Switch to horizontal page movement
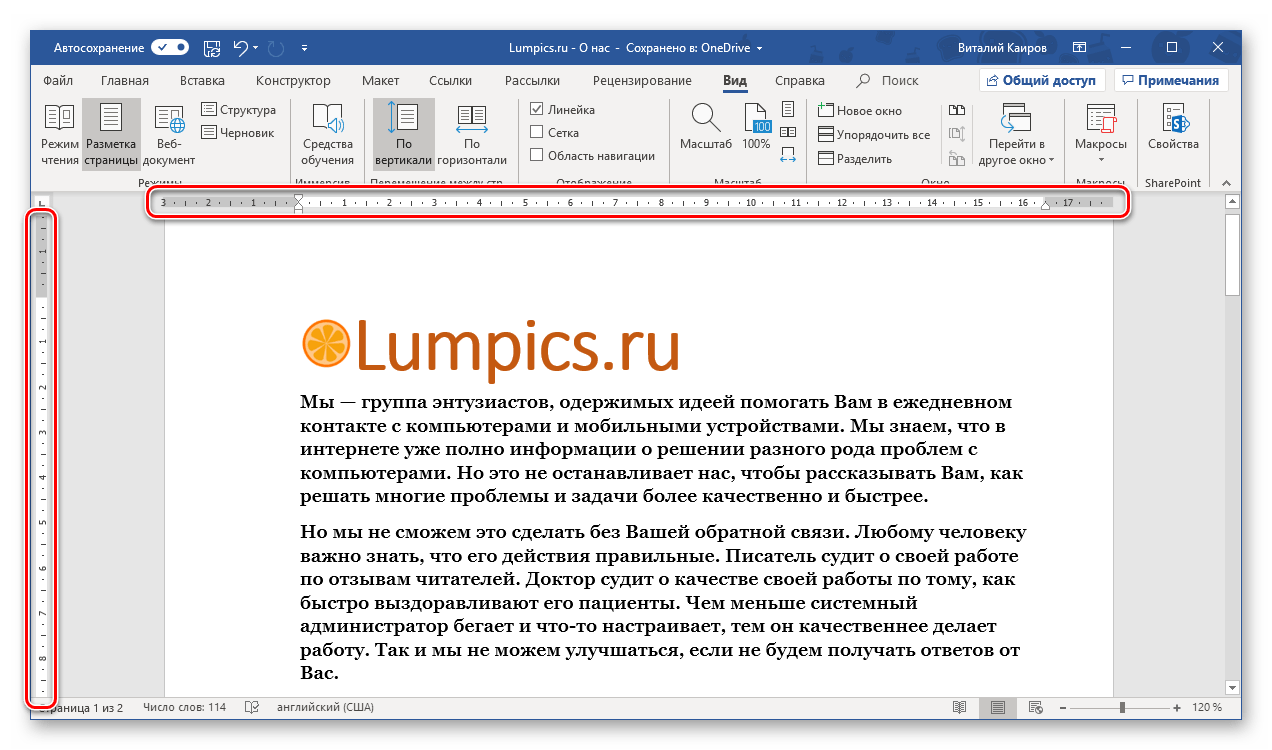This screenshot has height=750, width=1272. 471,135
